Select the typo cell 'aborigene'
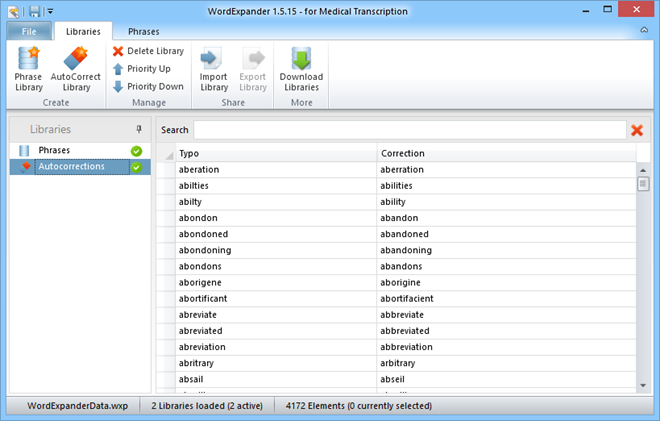The width and height of the screenshot is (660, 421). (x=276, y=282)
